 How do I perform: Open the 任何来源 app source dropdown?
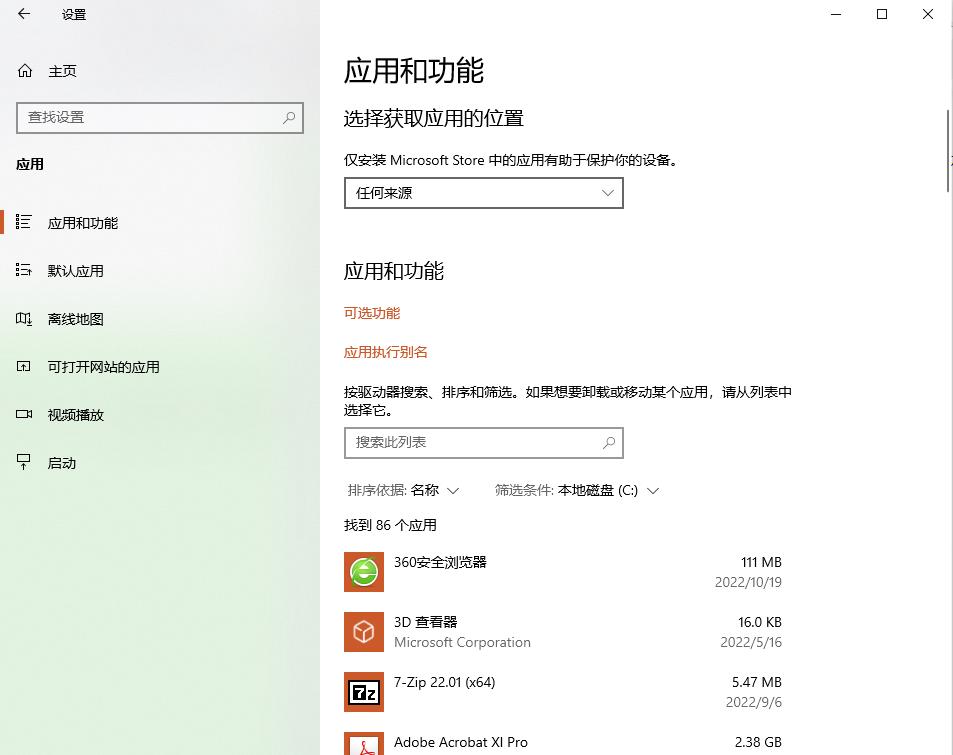[x=483, y=192]
